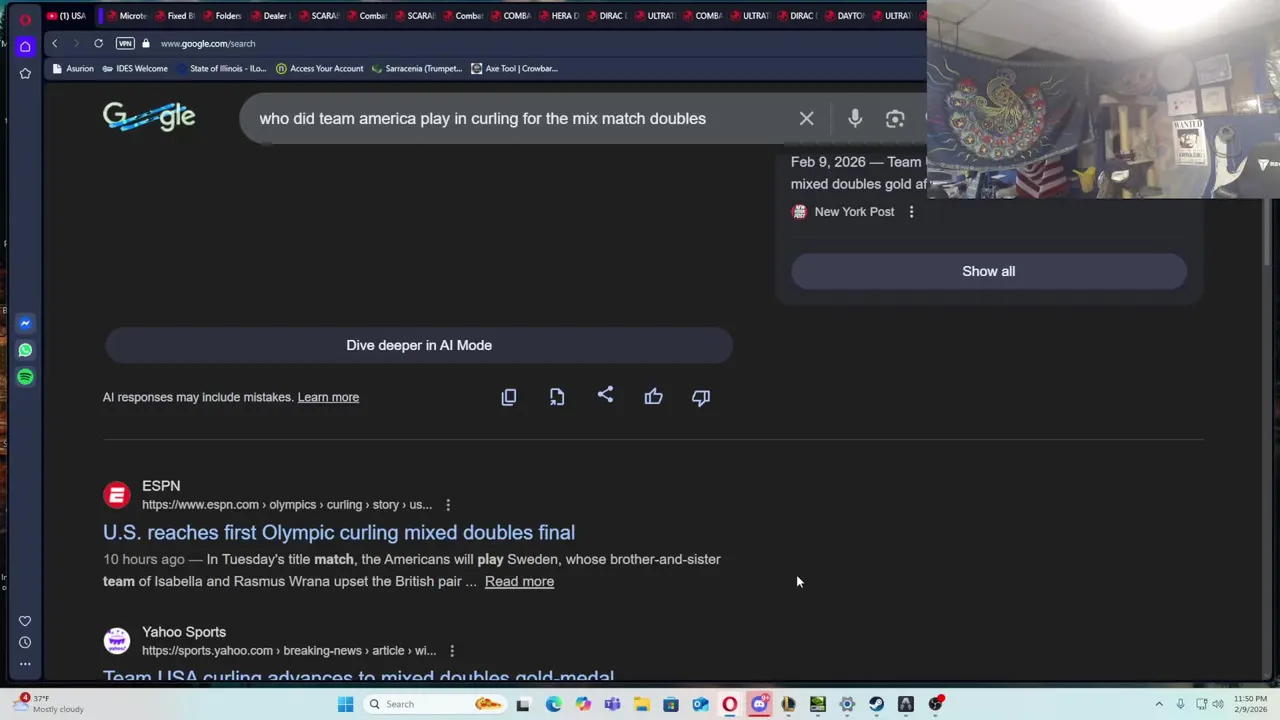Copy the AI response text
This screenshot has height=720, width=1280.
tap(509, 397)
